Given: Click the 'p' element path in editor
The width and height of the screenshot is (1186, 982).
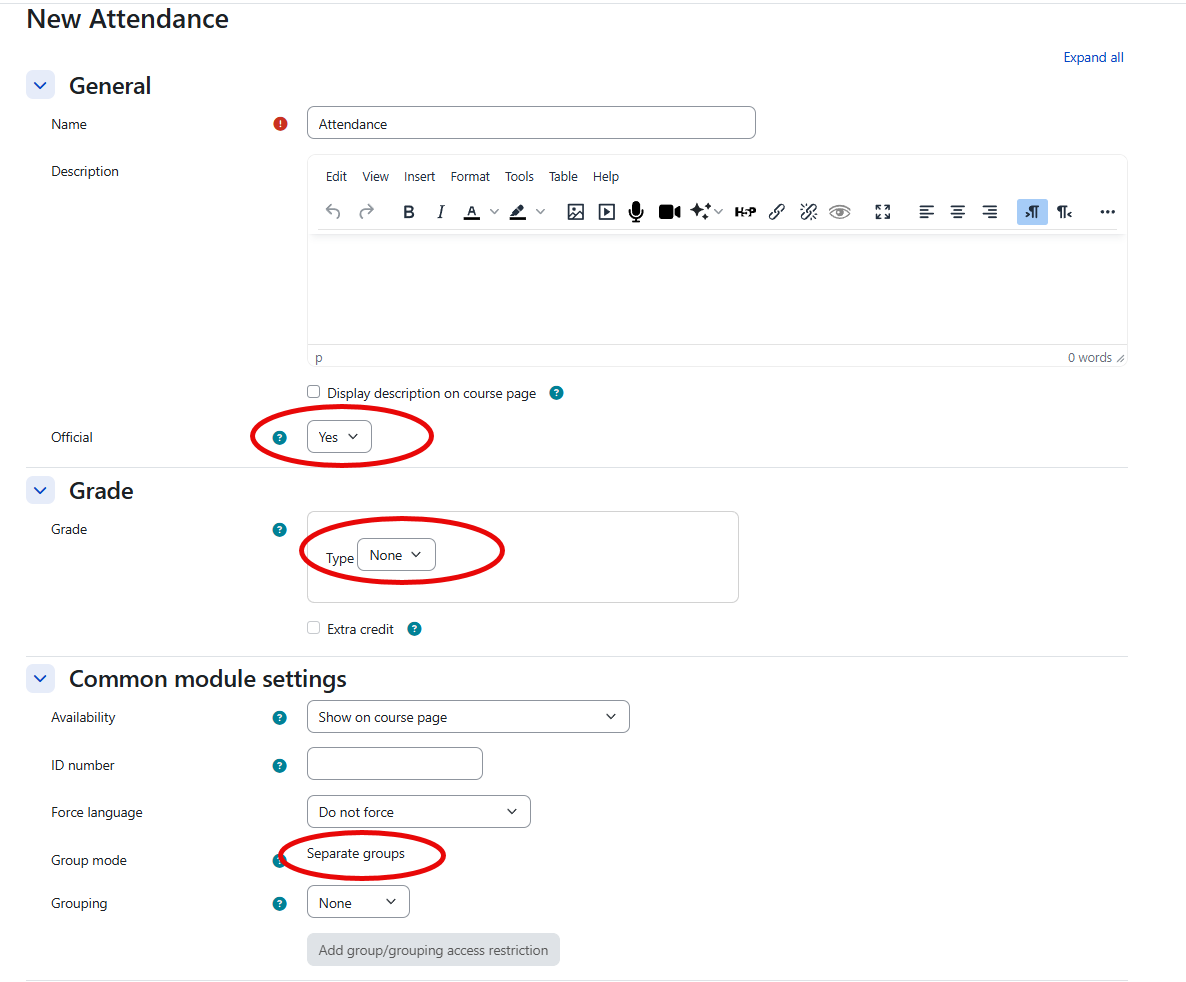Looking at the screenshot, I should pyautogui.click(x=318, y=358).
